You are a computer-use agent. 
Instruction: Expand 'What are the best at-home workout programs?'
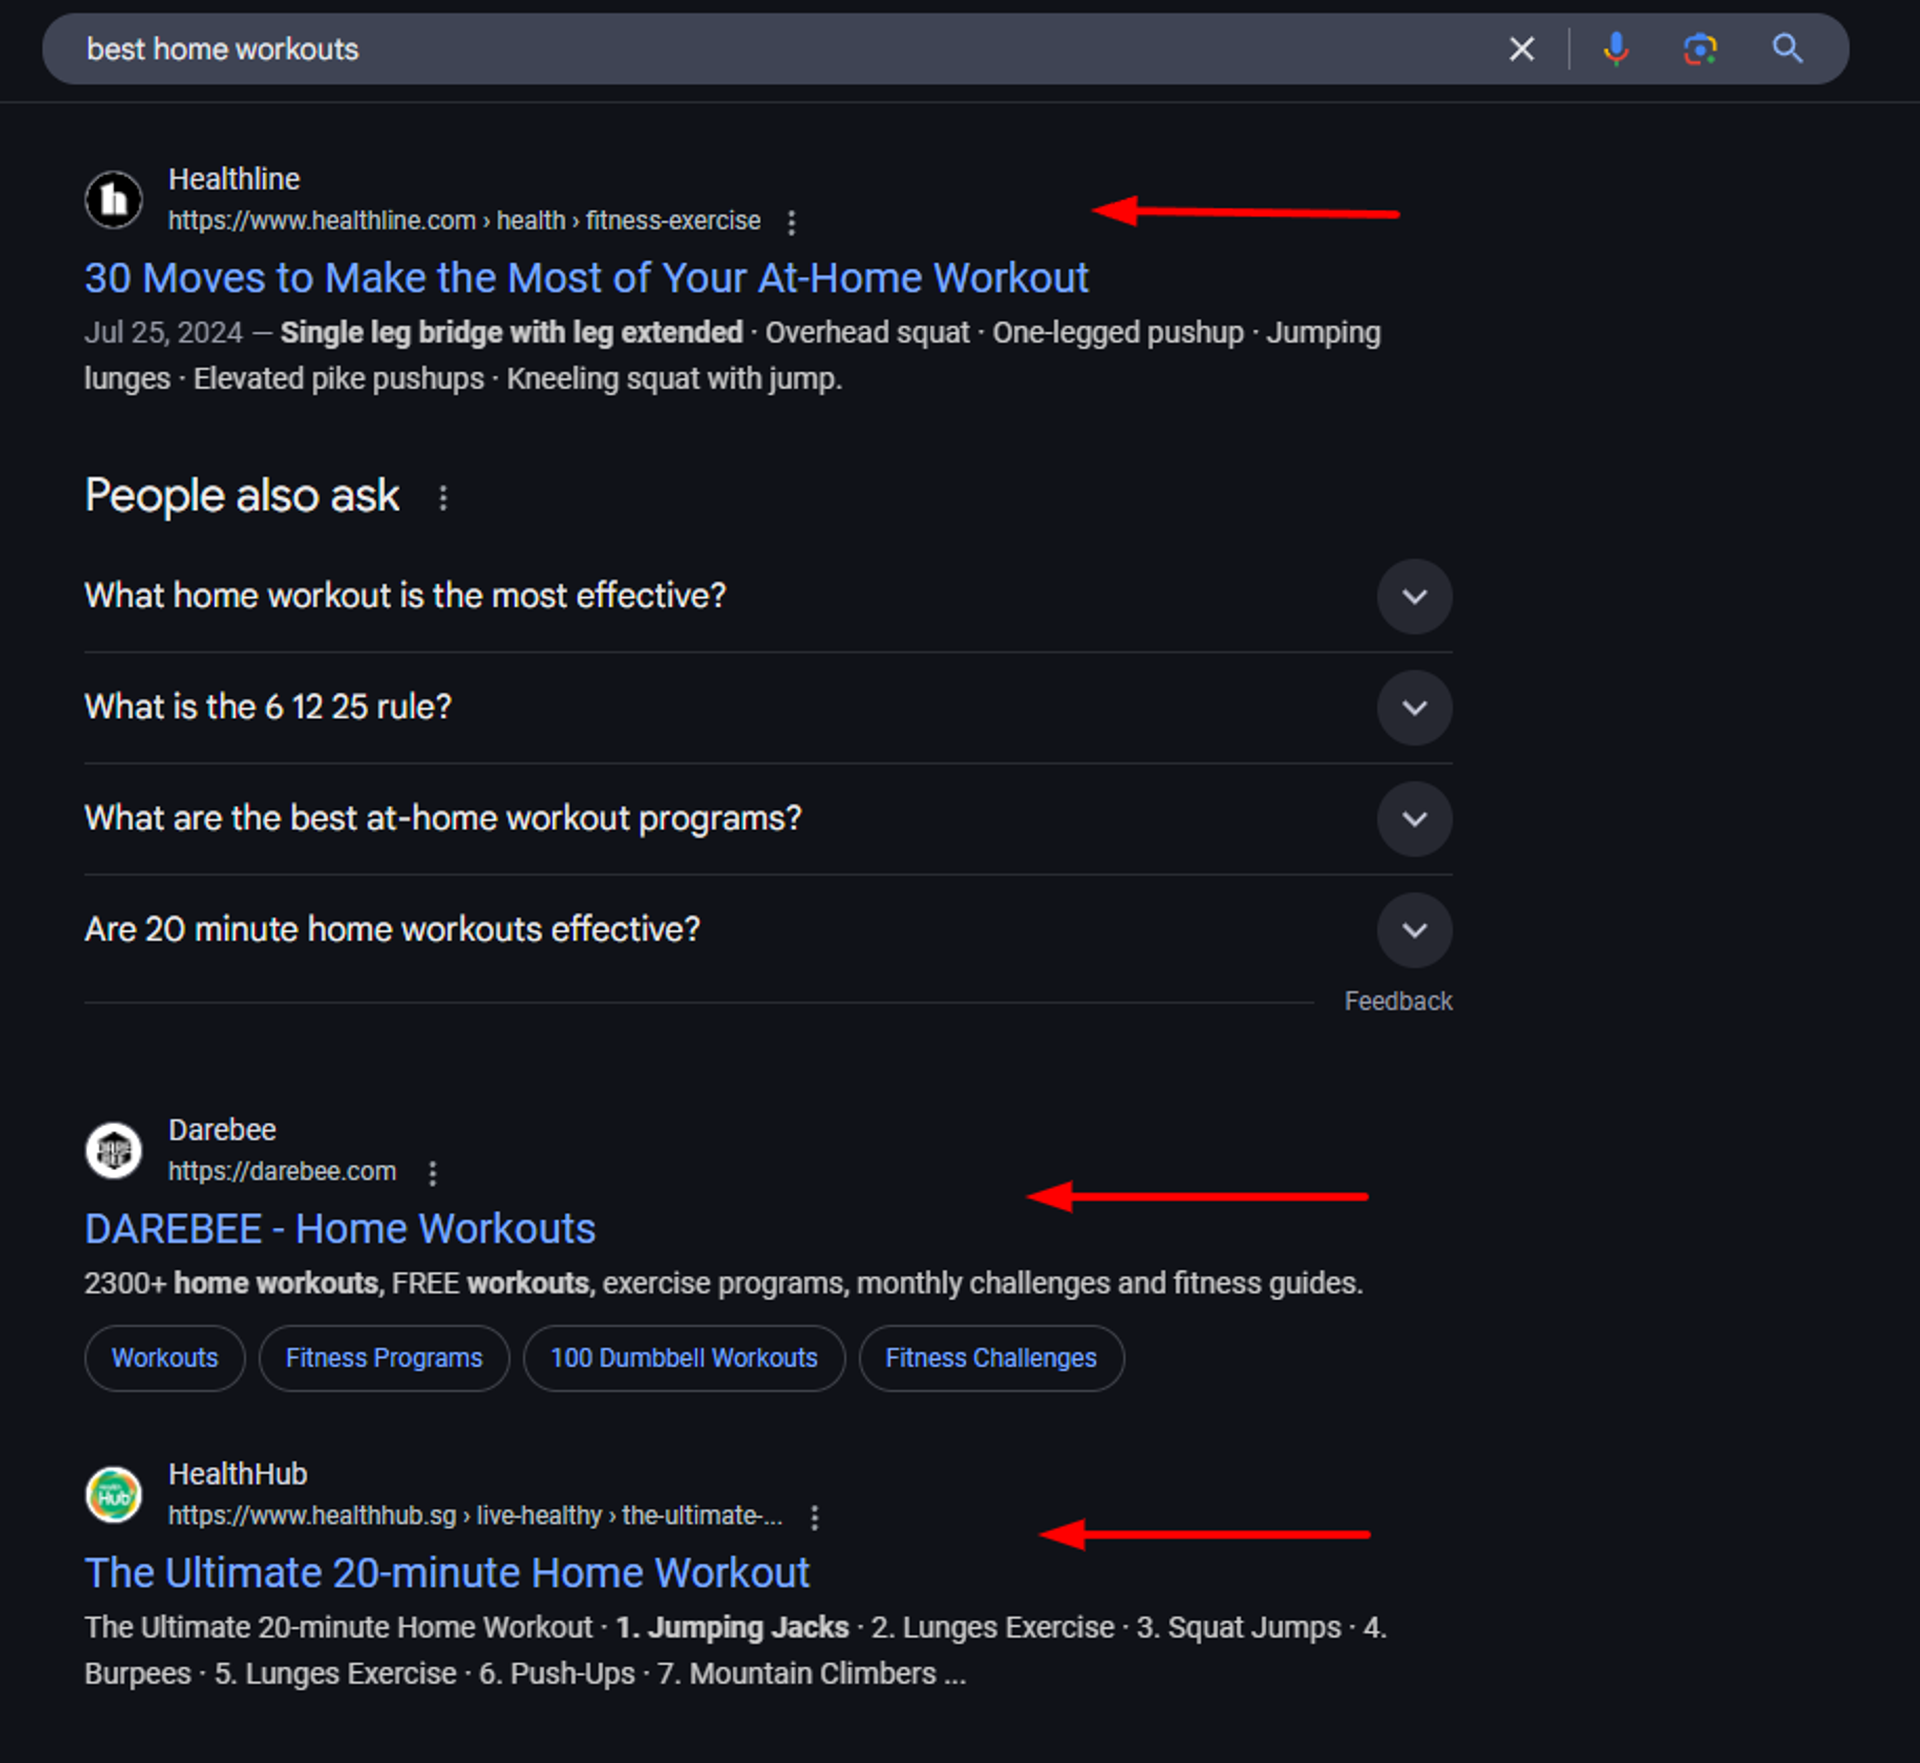click(768, 819)
